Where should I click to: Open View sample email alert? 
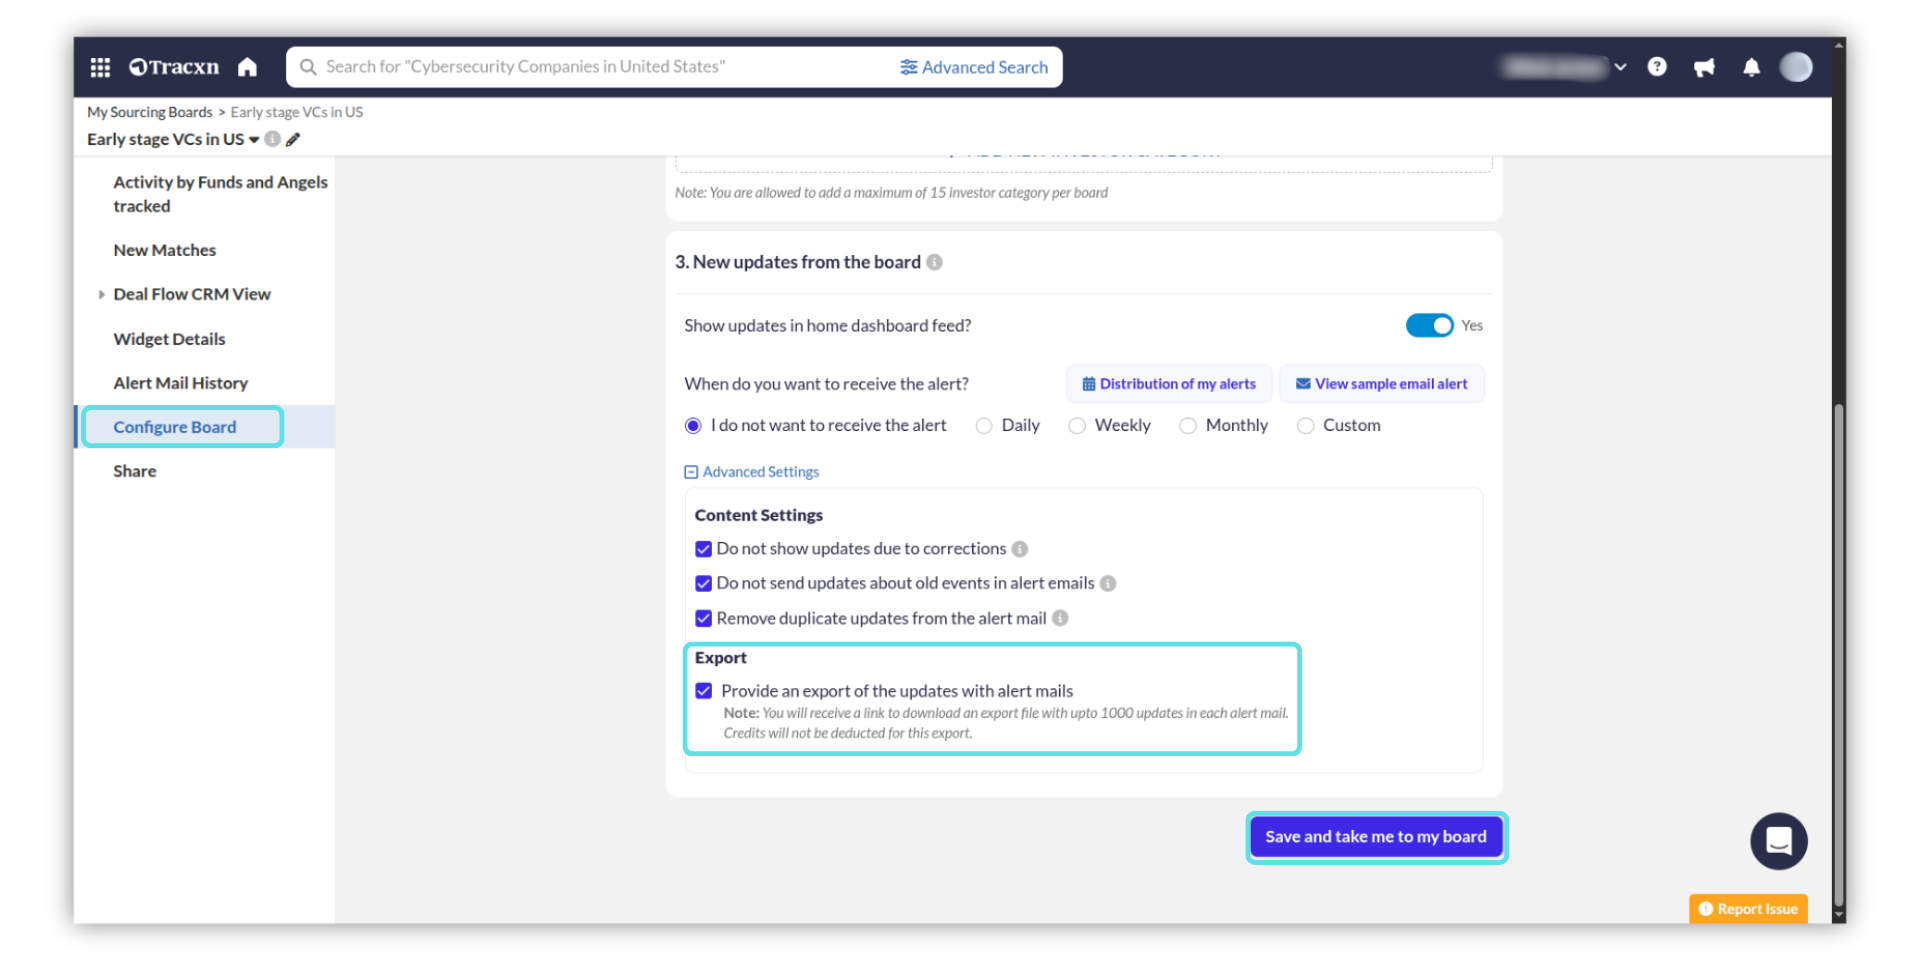pos(1381,384)
